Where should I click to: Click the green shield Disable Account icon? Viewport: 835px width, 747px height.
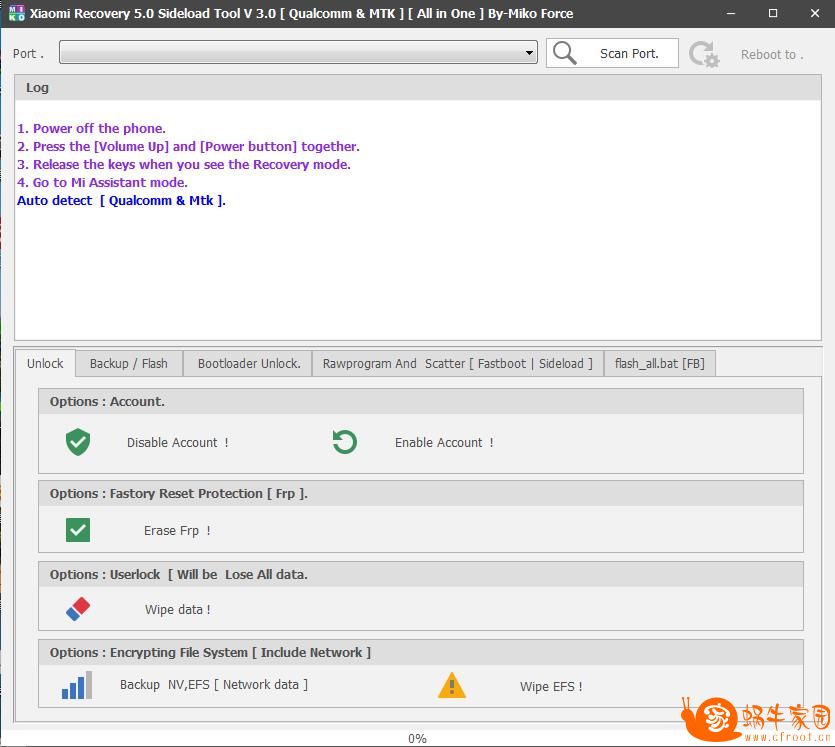tap(78, 442)
